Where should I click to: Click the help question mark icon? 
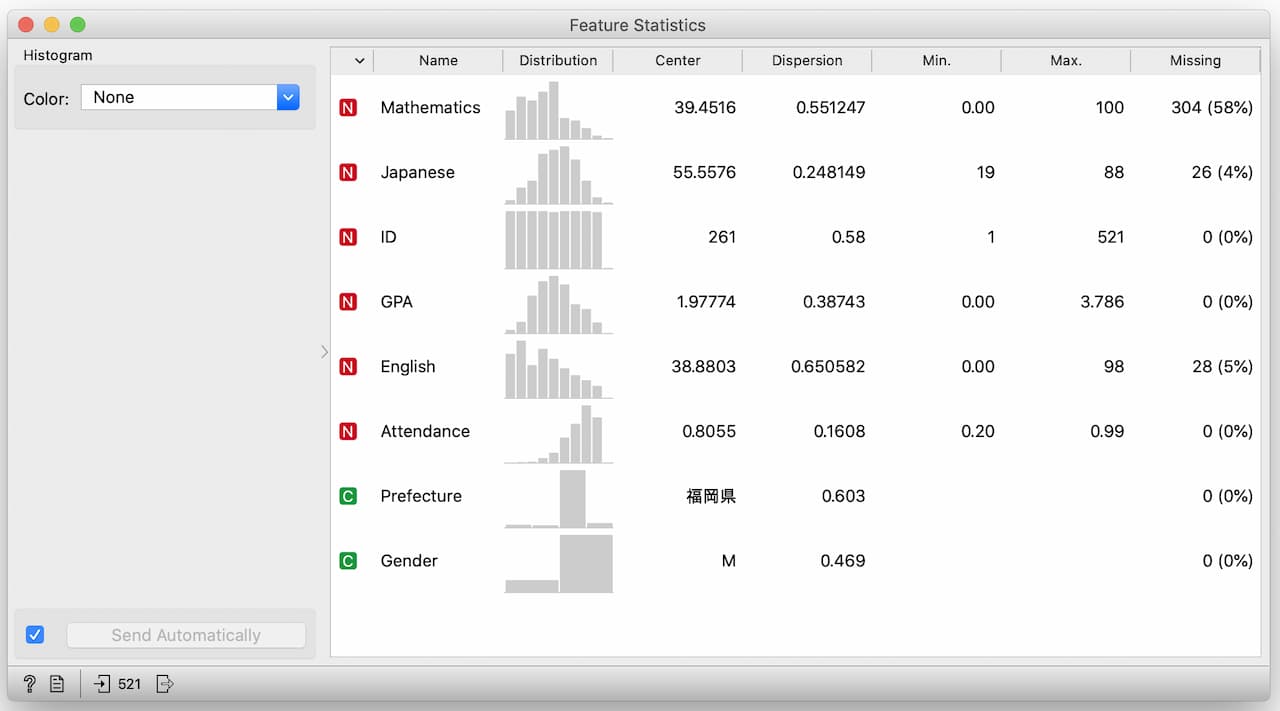click(29, 684)
